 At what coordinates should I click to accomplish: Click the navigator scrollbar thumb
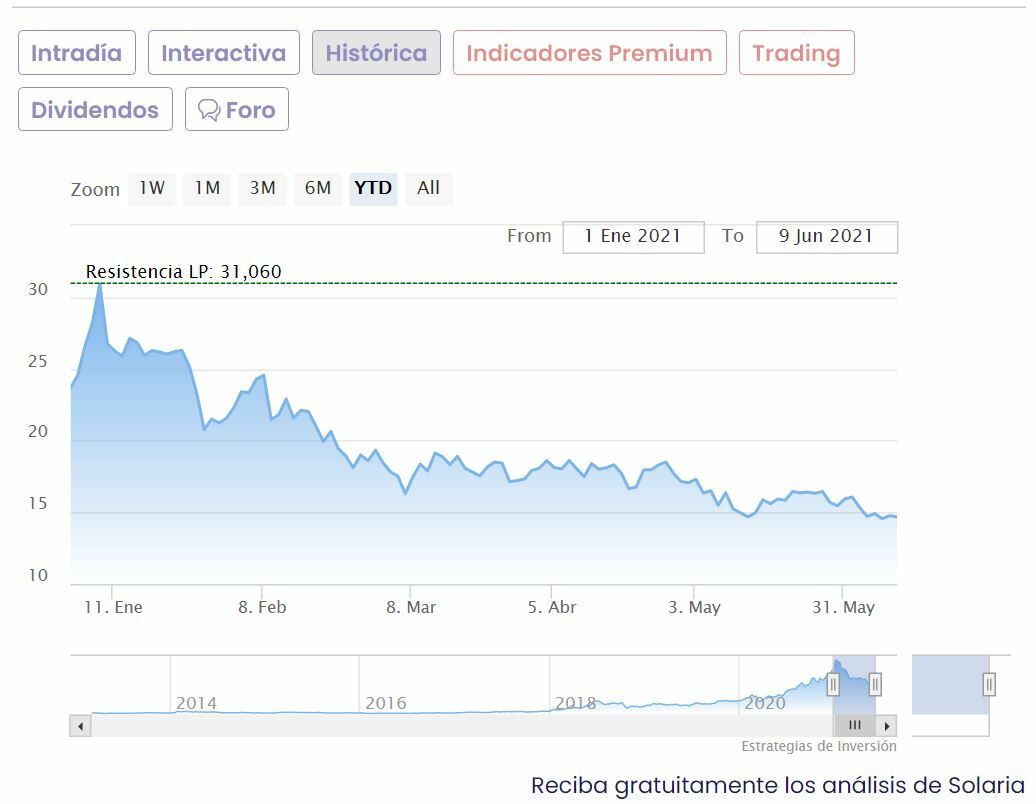854,725
